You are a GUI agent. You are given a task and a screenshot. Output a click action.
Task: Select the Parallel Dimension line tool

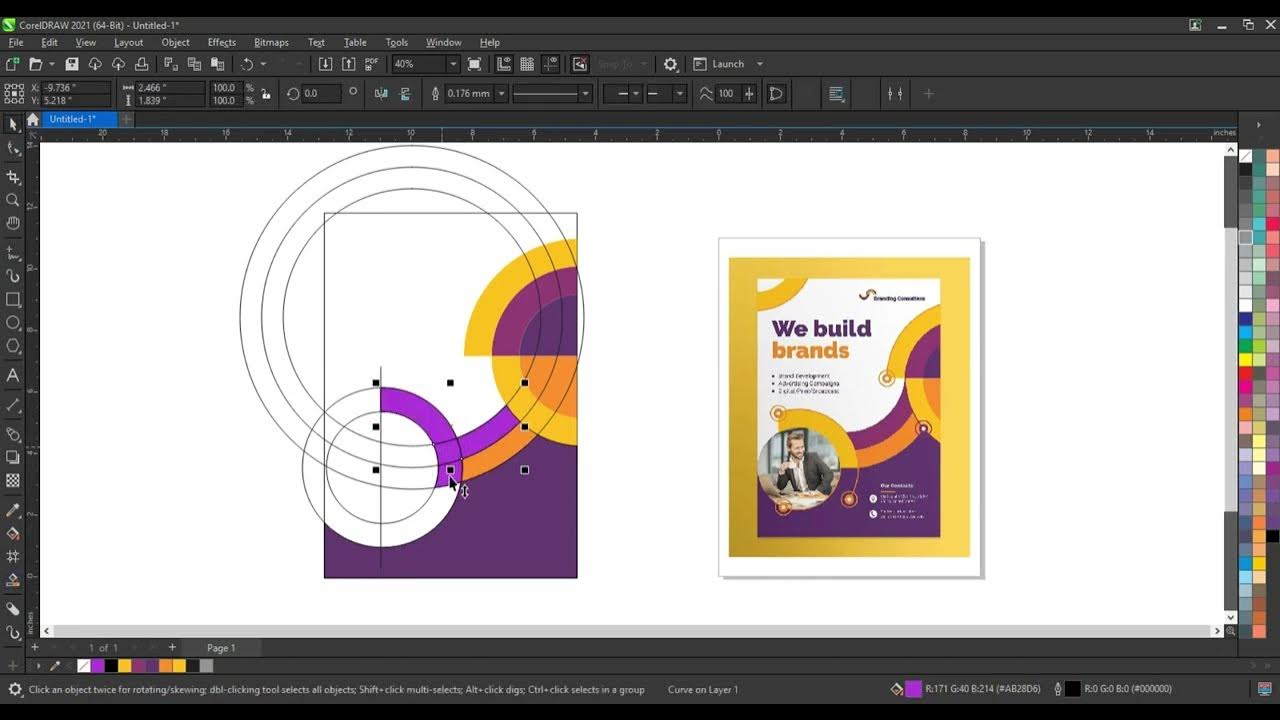coord(13,405)
